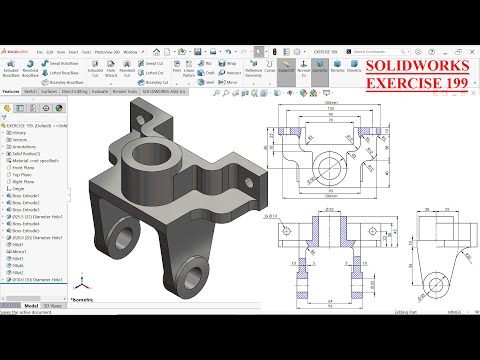
Task: Switch to the Evaluate tab
Action: pyautogui.click(x=100, y=91)
